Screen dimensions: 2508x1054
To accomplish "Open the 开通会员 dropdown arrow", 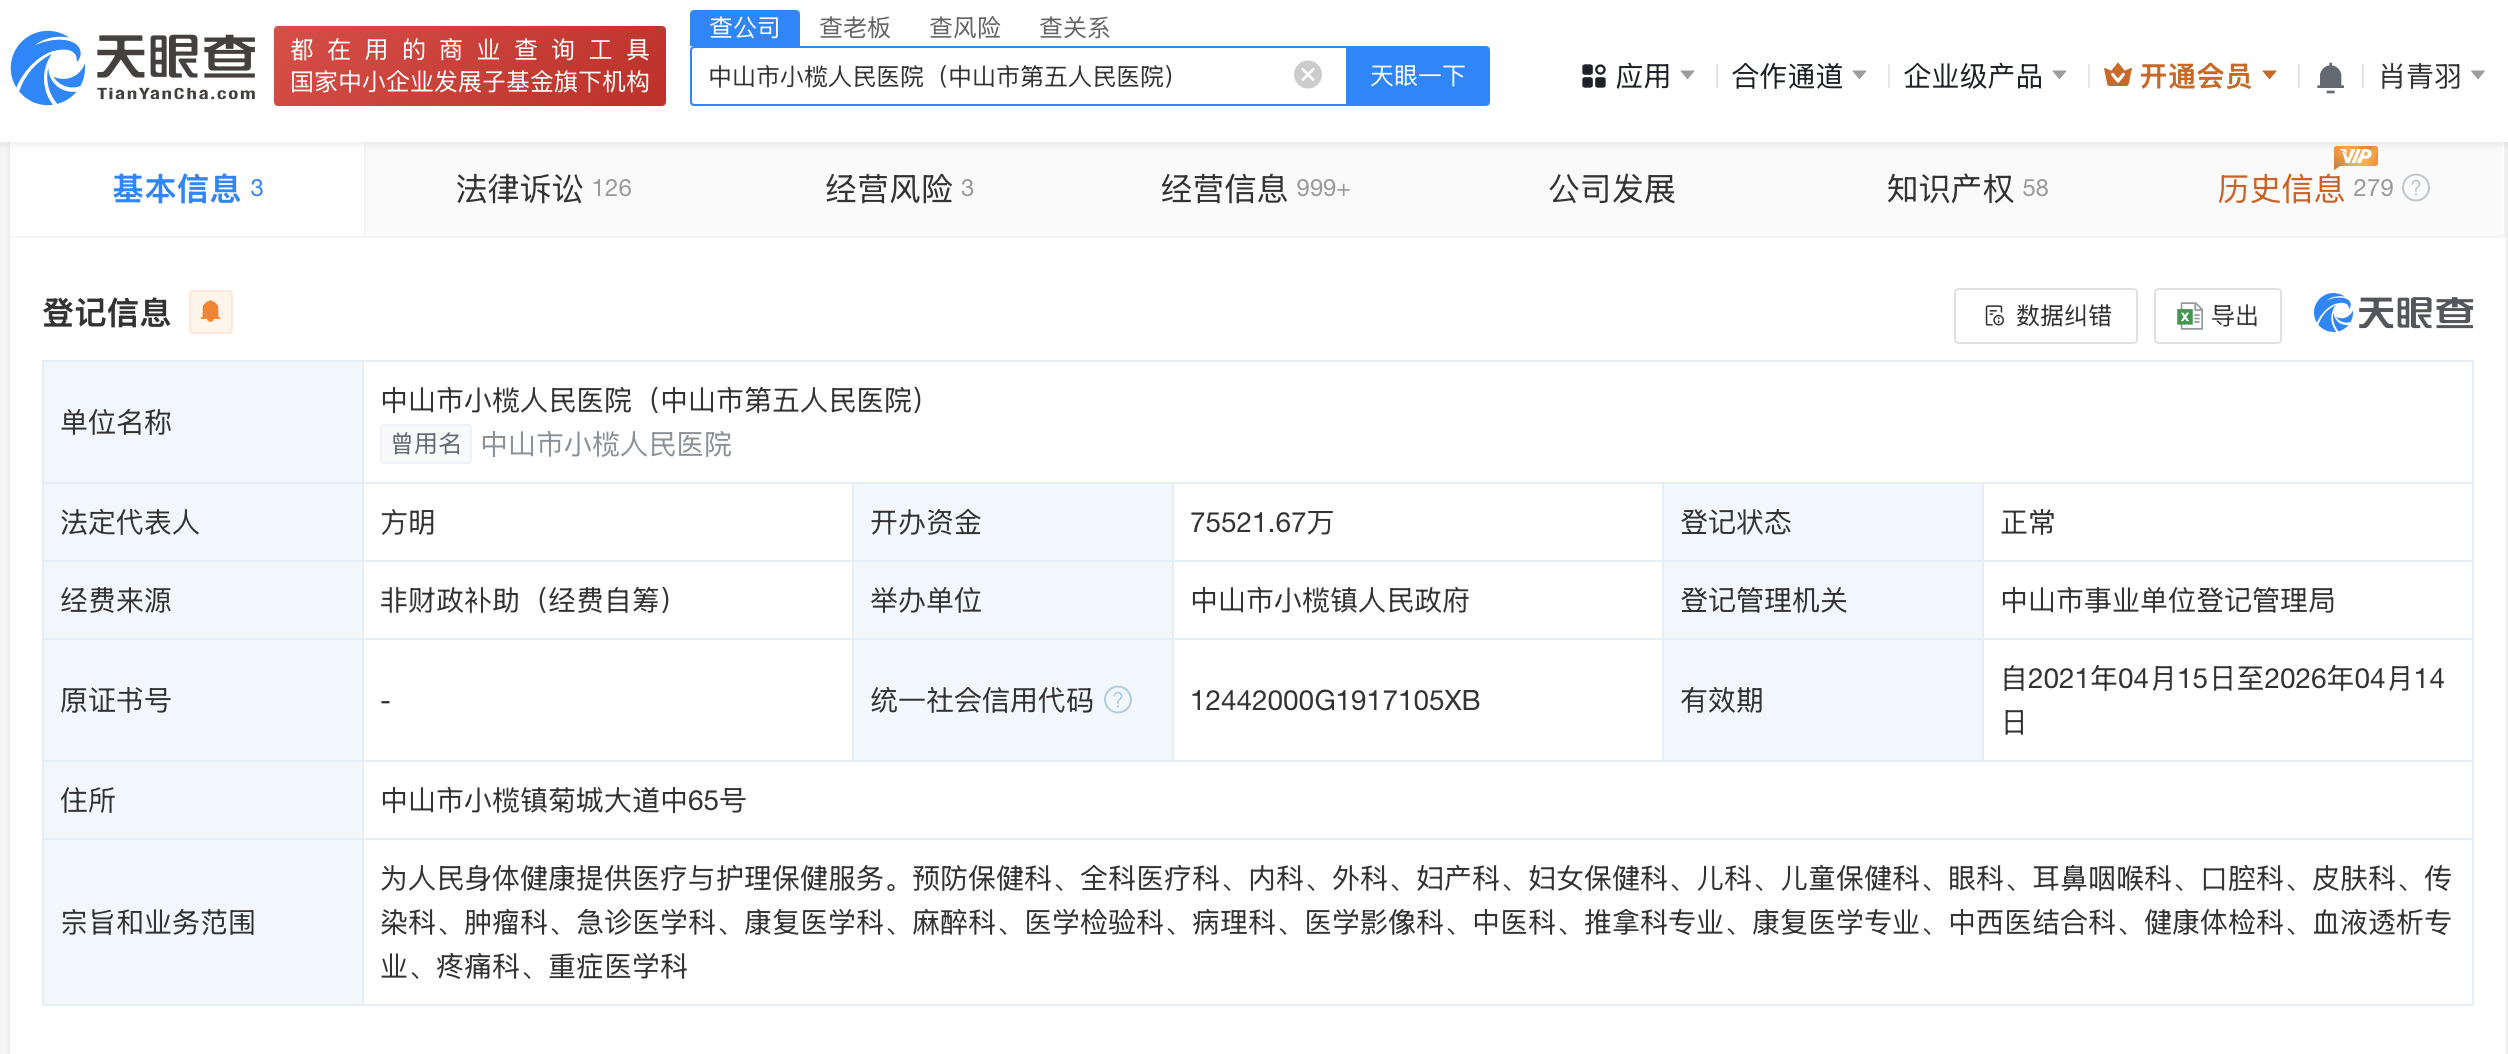I will tap(2270, 75).
